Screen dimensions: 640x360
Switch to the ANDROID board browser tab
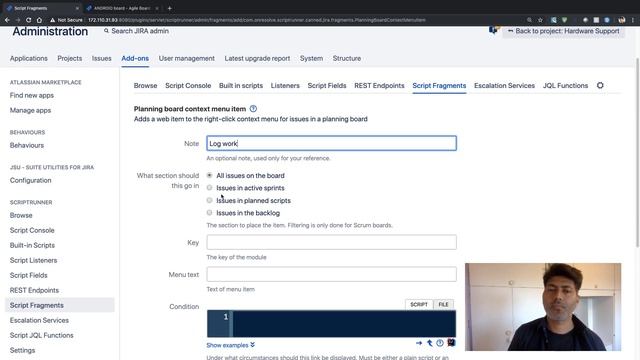tap(122, 8)
